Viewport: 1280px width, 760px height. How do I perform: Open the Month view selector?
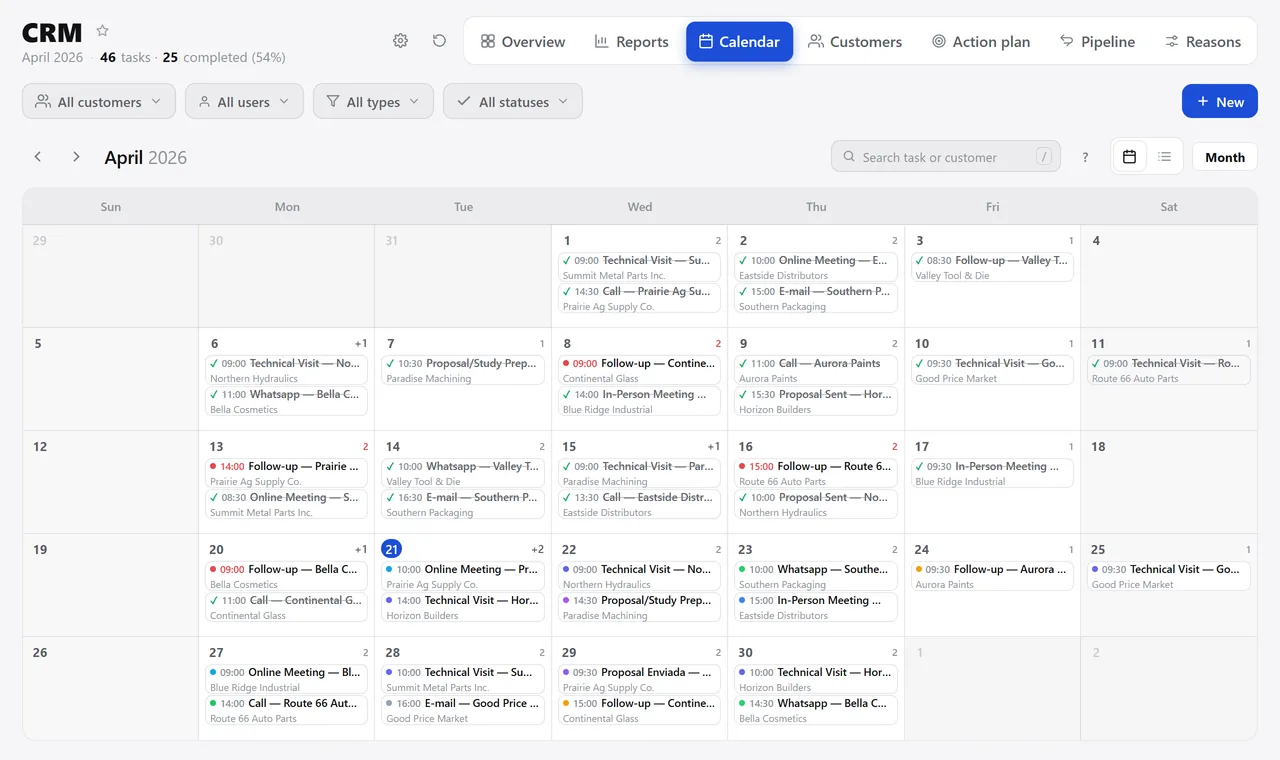pyautogui.click(x=1224, y=157)
